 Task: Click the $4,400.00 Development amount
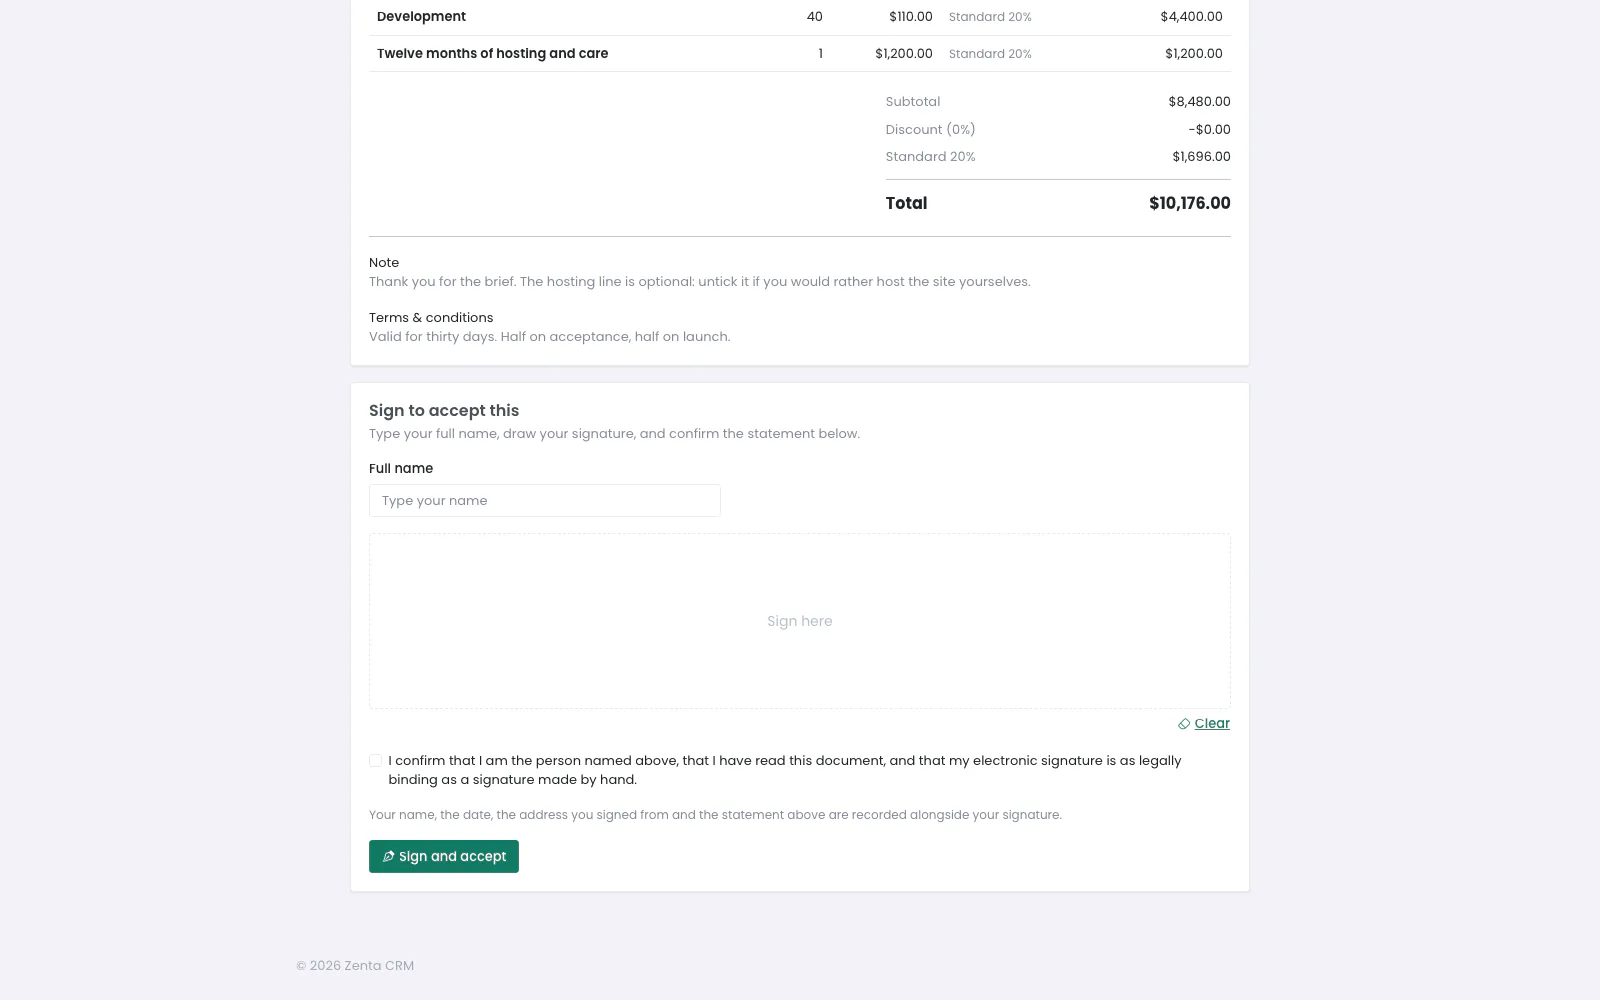click(x=1191, y=17)
